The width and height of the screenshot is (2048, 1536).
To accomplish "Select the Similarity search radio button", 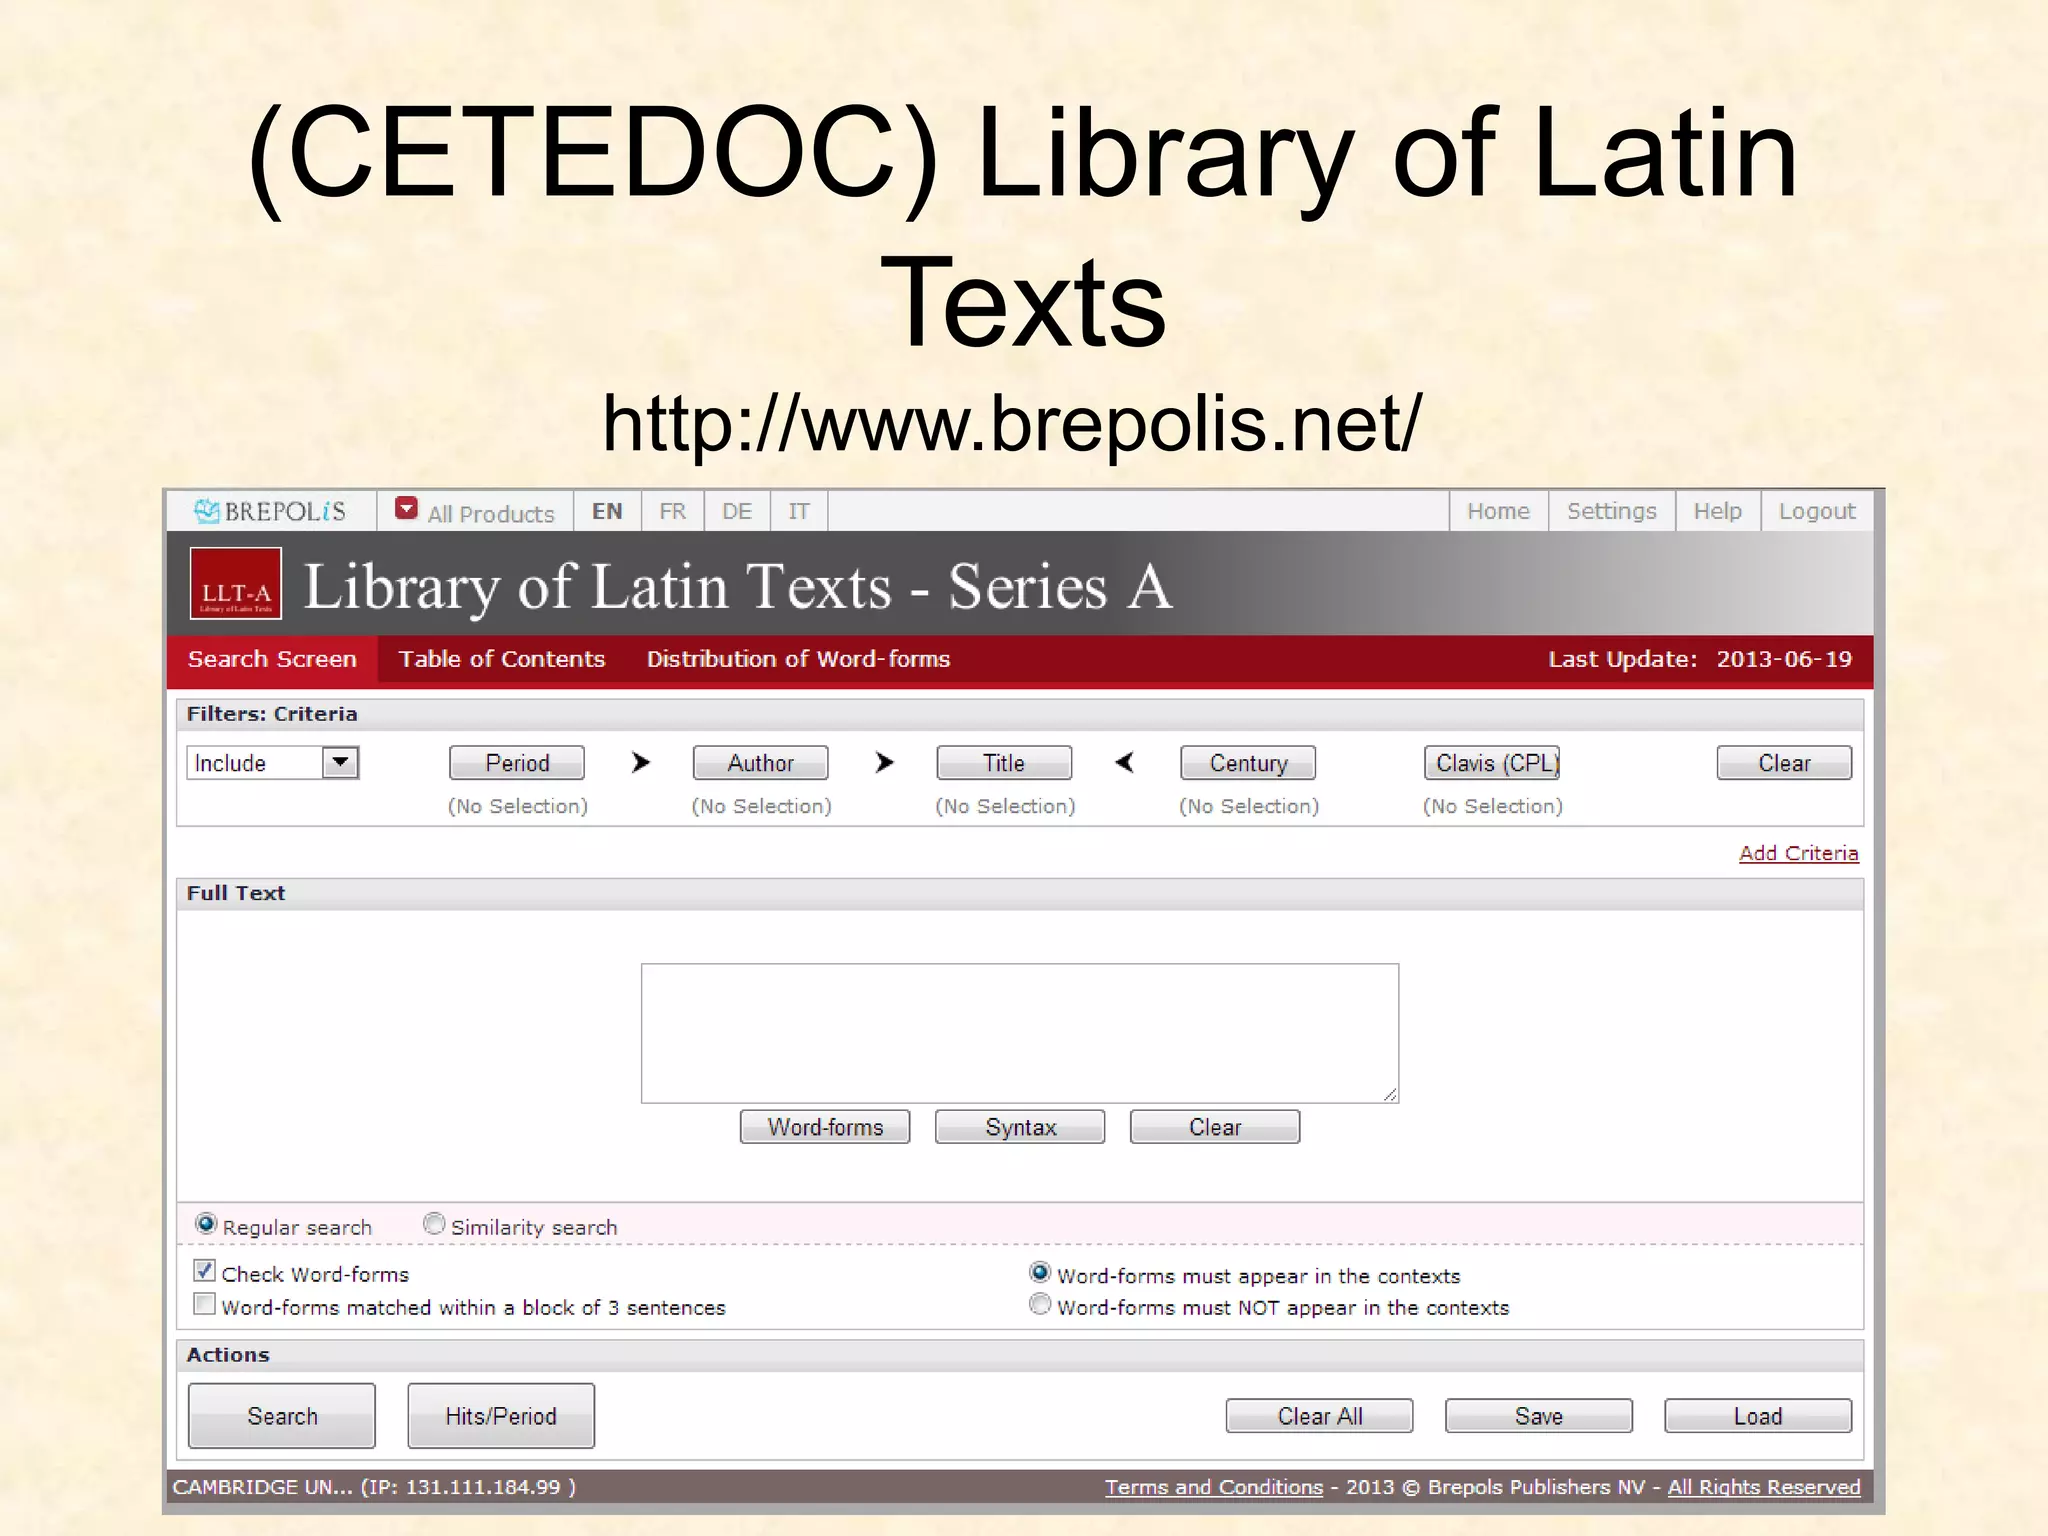I will coord(434,1224).
